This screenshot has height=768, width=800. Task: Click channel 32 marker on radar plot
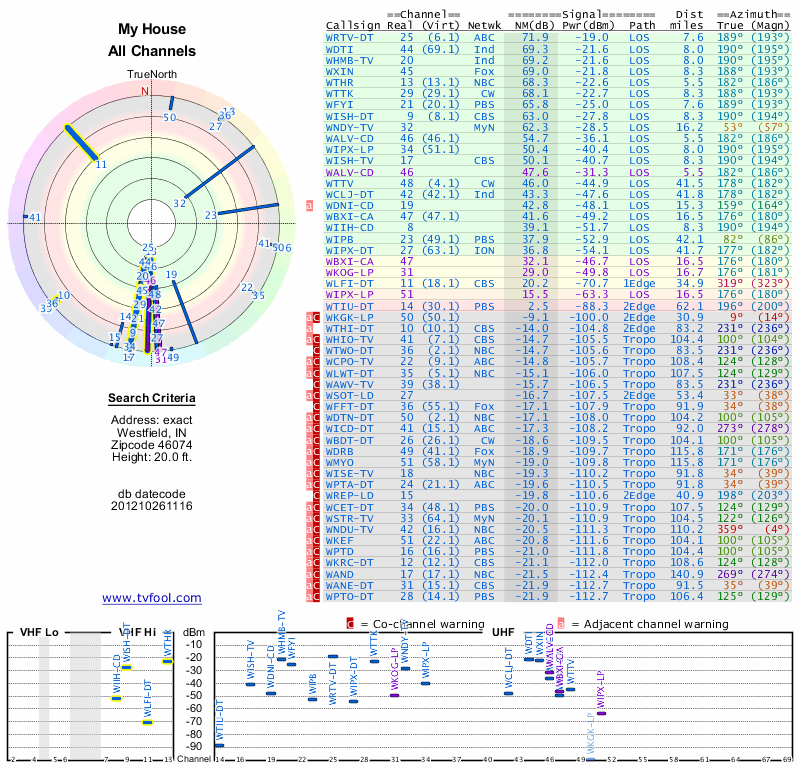(219, 171)
